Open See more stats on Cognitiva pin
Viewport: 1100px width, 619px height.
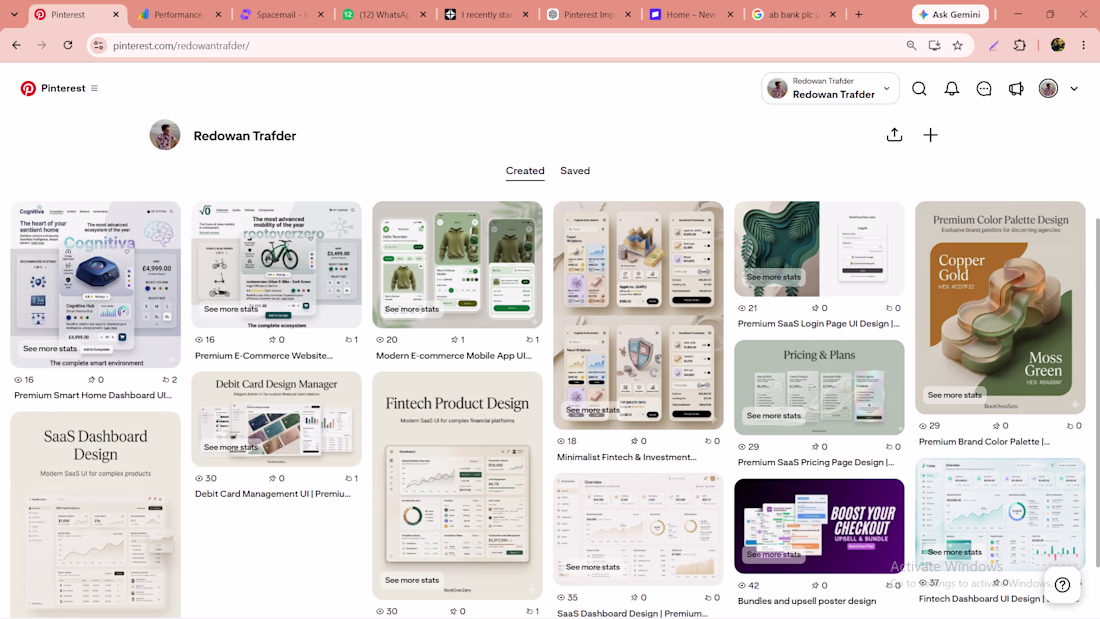tap(50, 348)
